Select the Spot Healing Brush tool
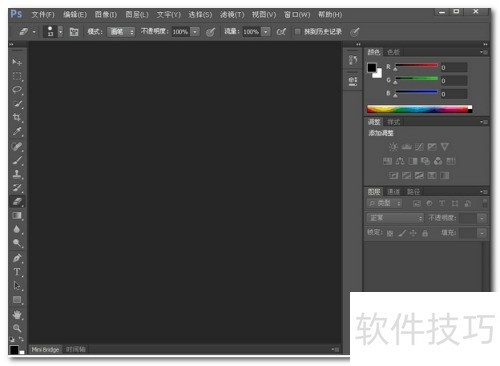The image size is (500, 366). [x=17, y=146]
